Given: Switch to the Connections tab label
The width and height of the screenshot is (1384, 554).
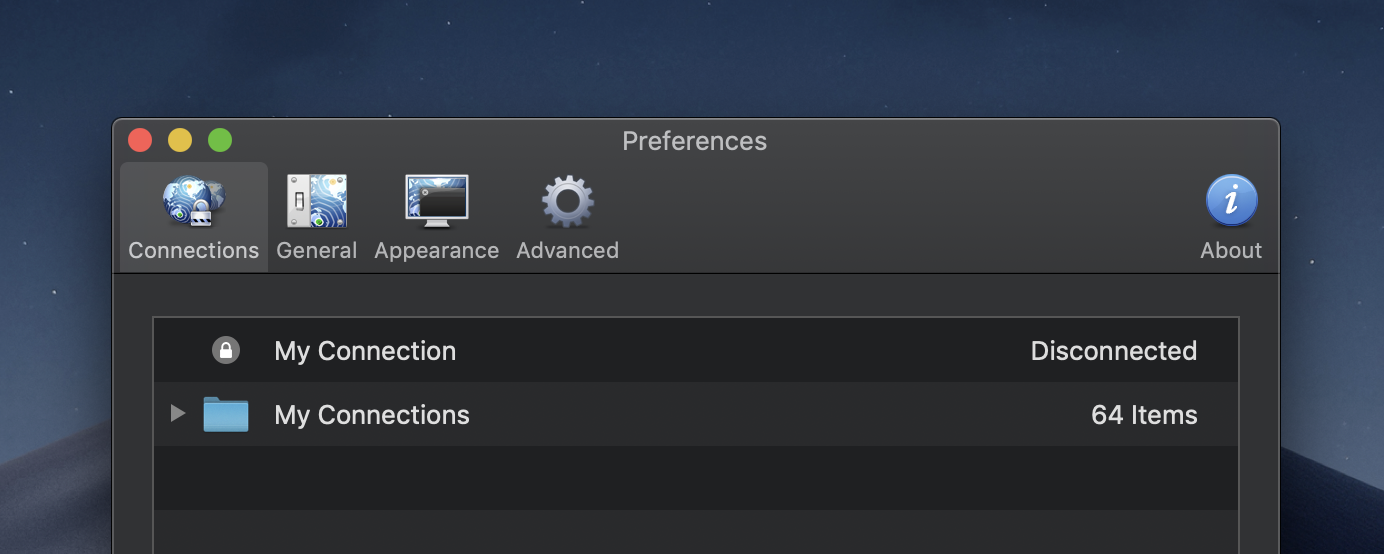Looking at the screenshot, I should (194, 251).
